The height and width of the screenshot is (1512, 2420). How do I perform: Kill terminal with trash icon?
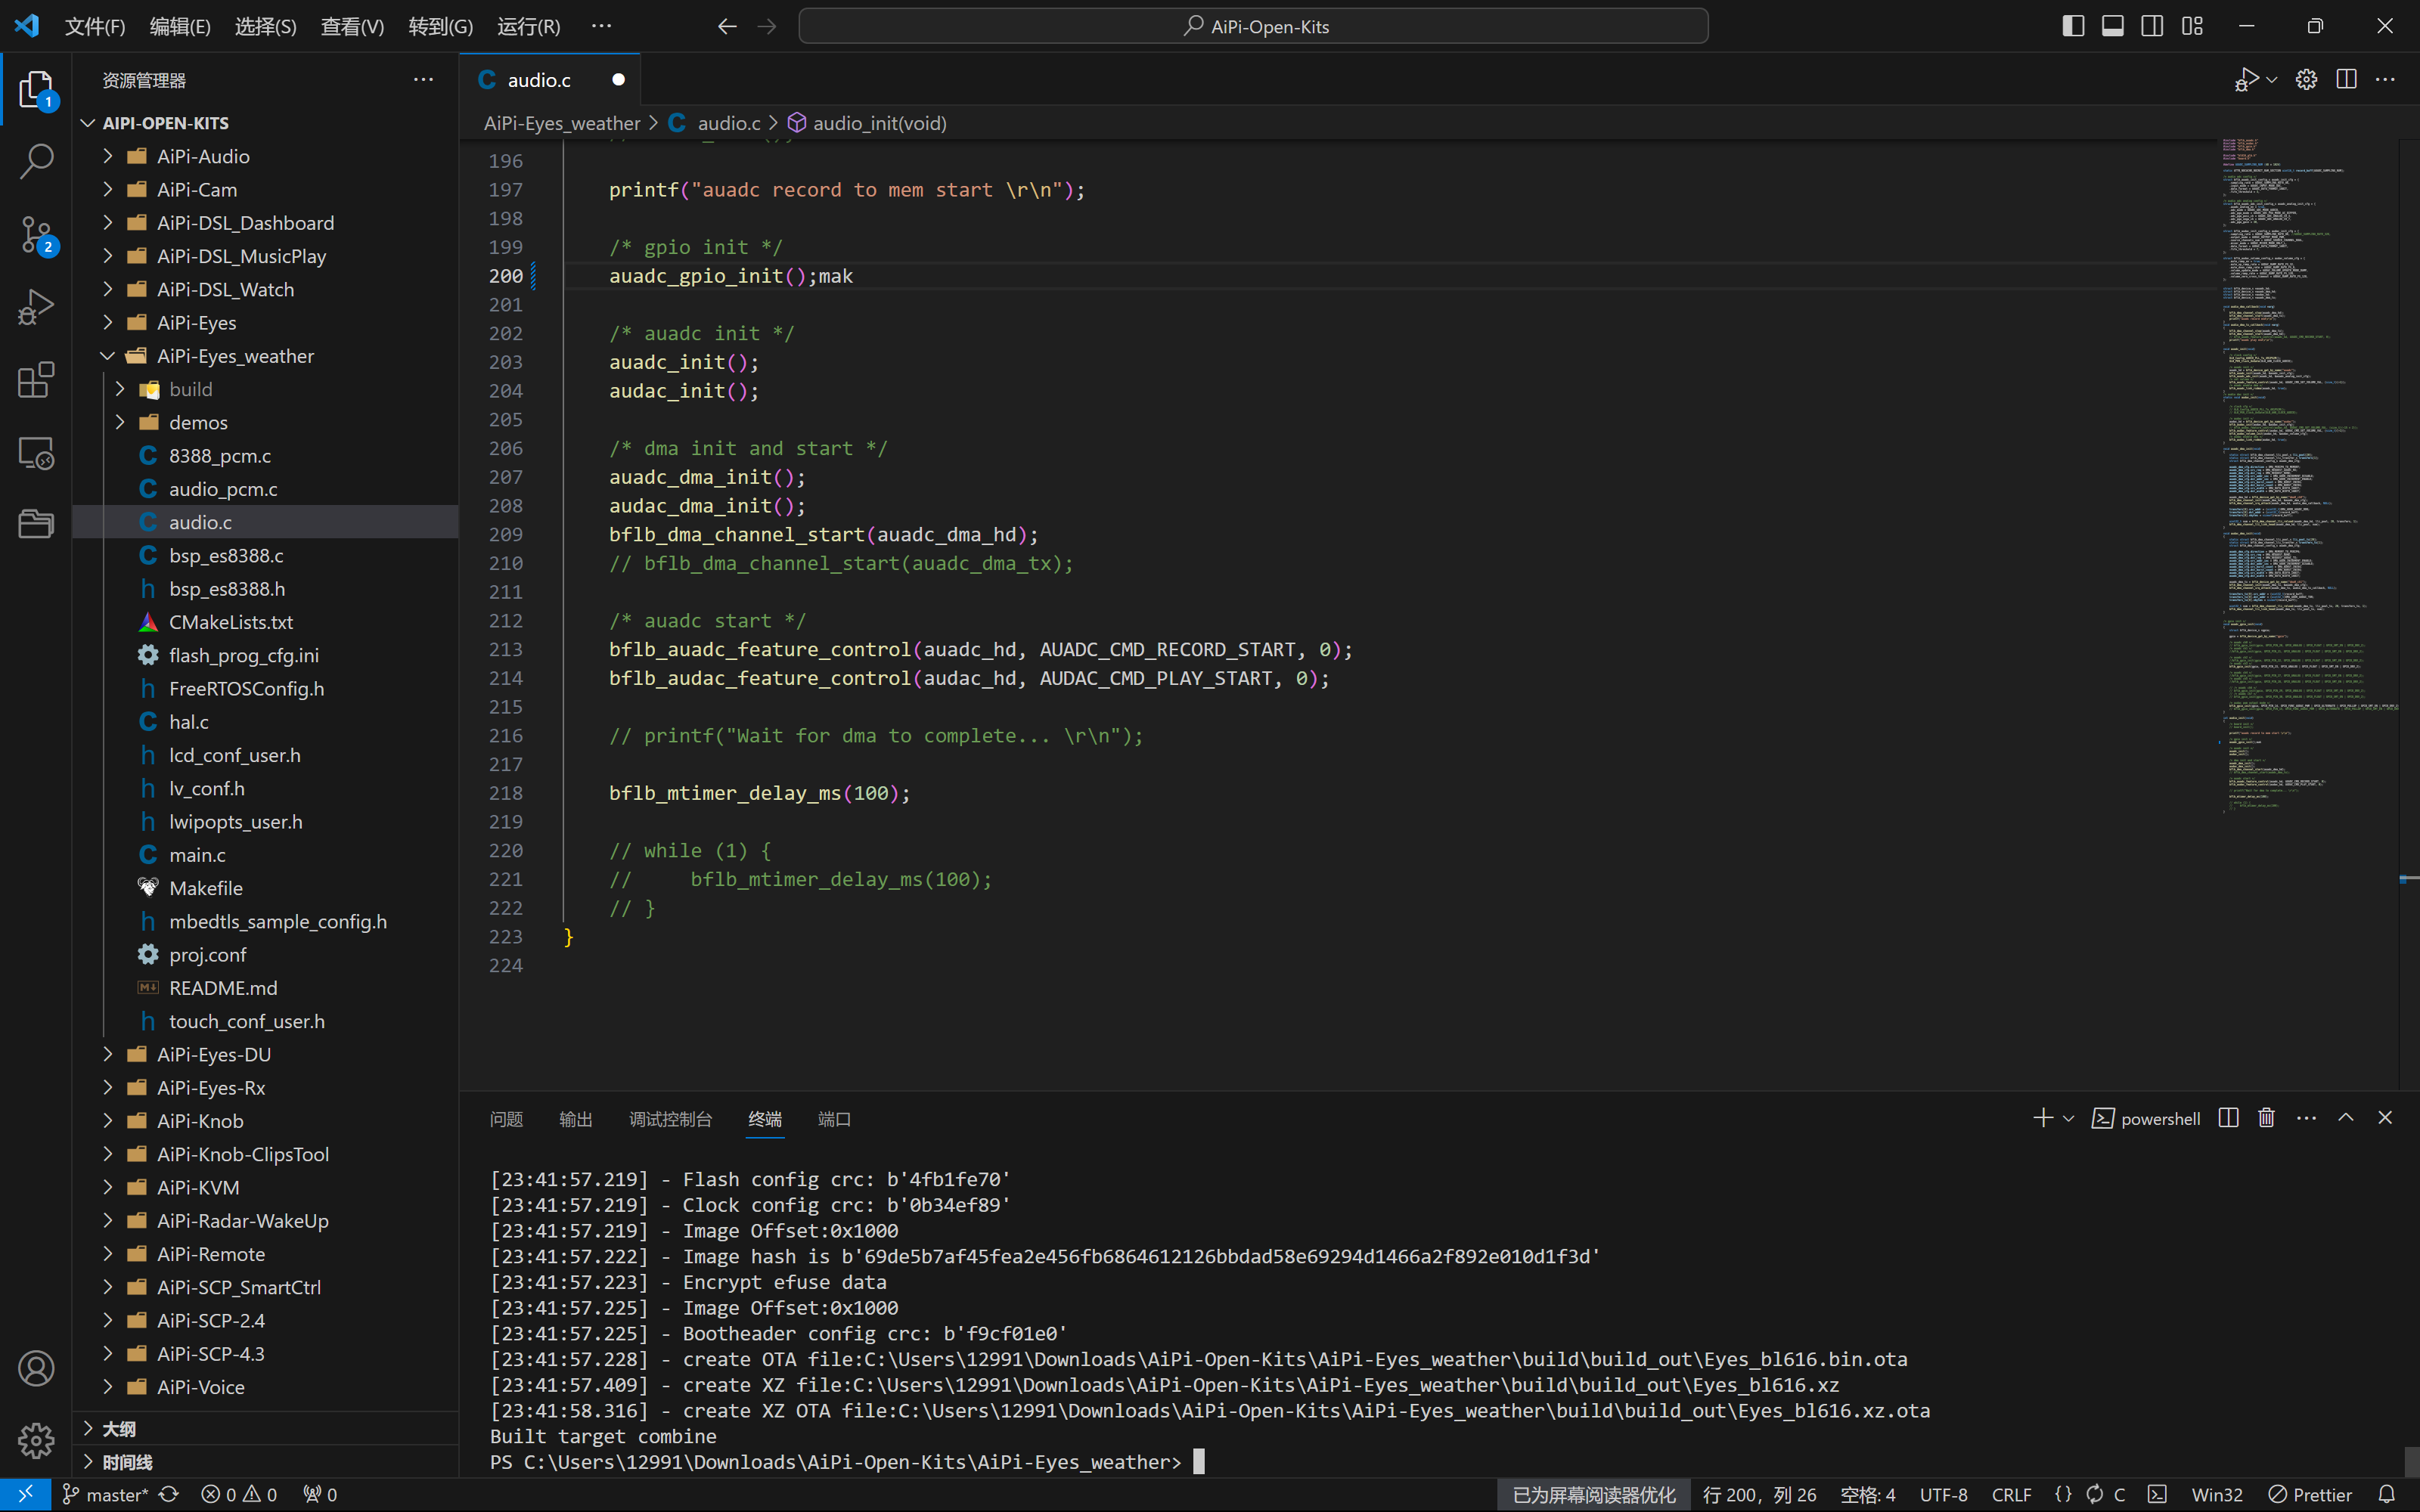[x=2267, y=1118]
